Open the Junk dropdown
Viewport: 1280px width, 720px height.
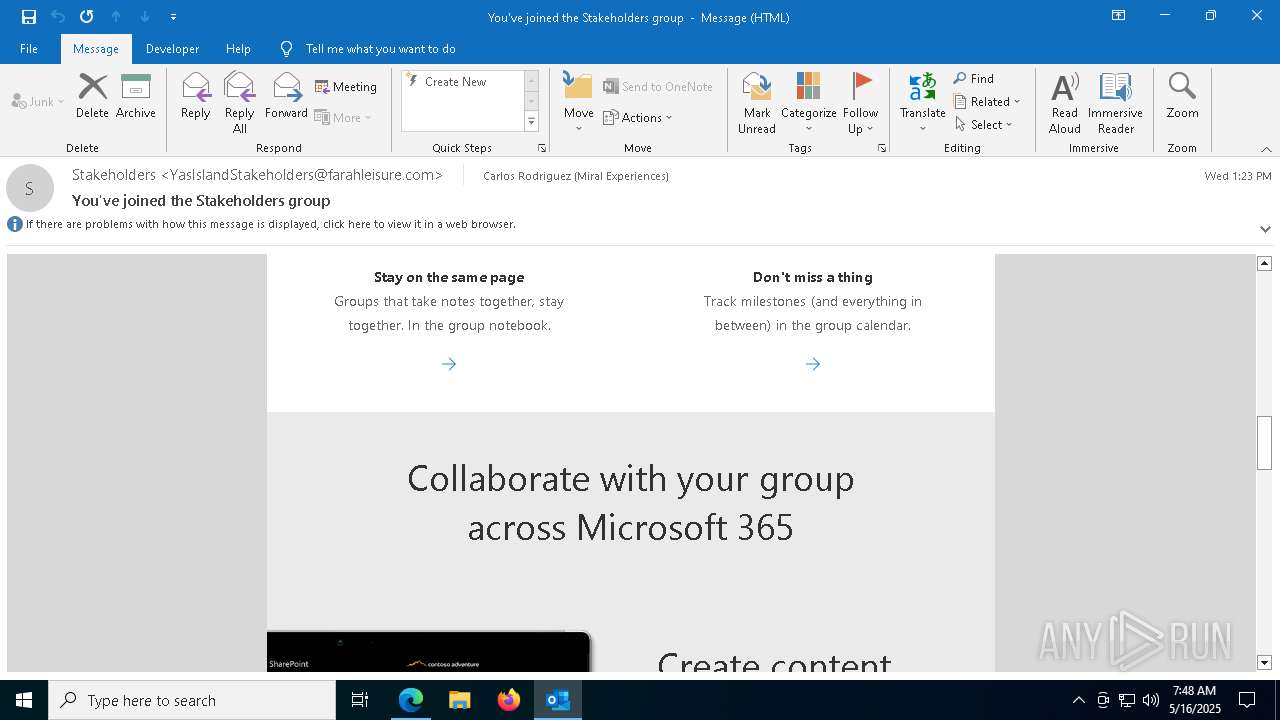tap(37, 101)
